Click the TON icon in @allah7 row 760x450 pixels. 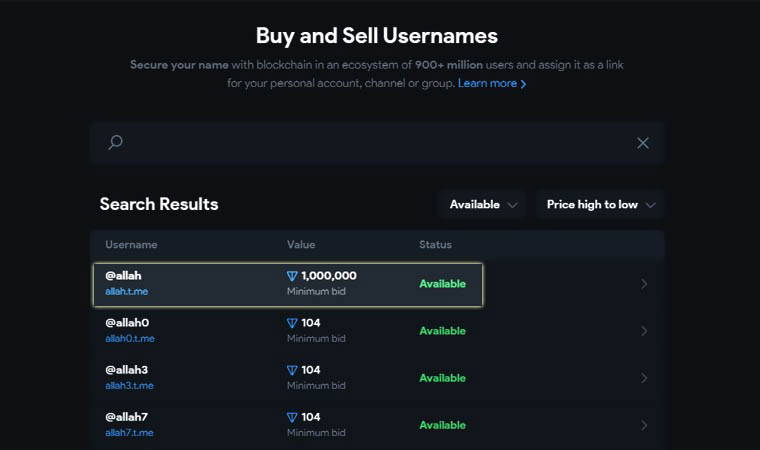coord(292,417)
